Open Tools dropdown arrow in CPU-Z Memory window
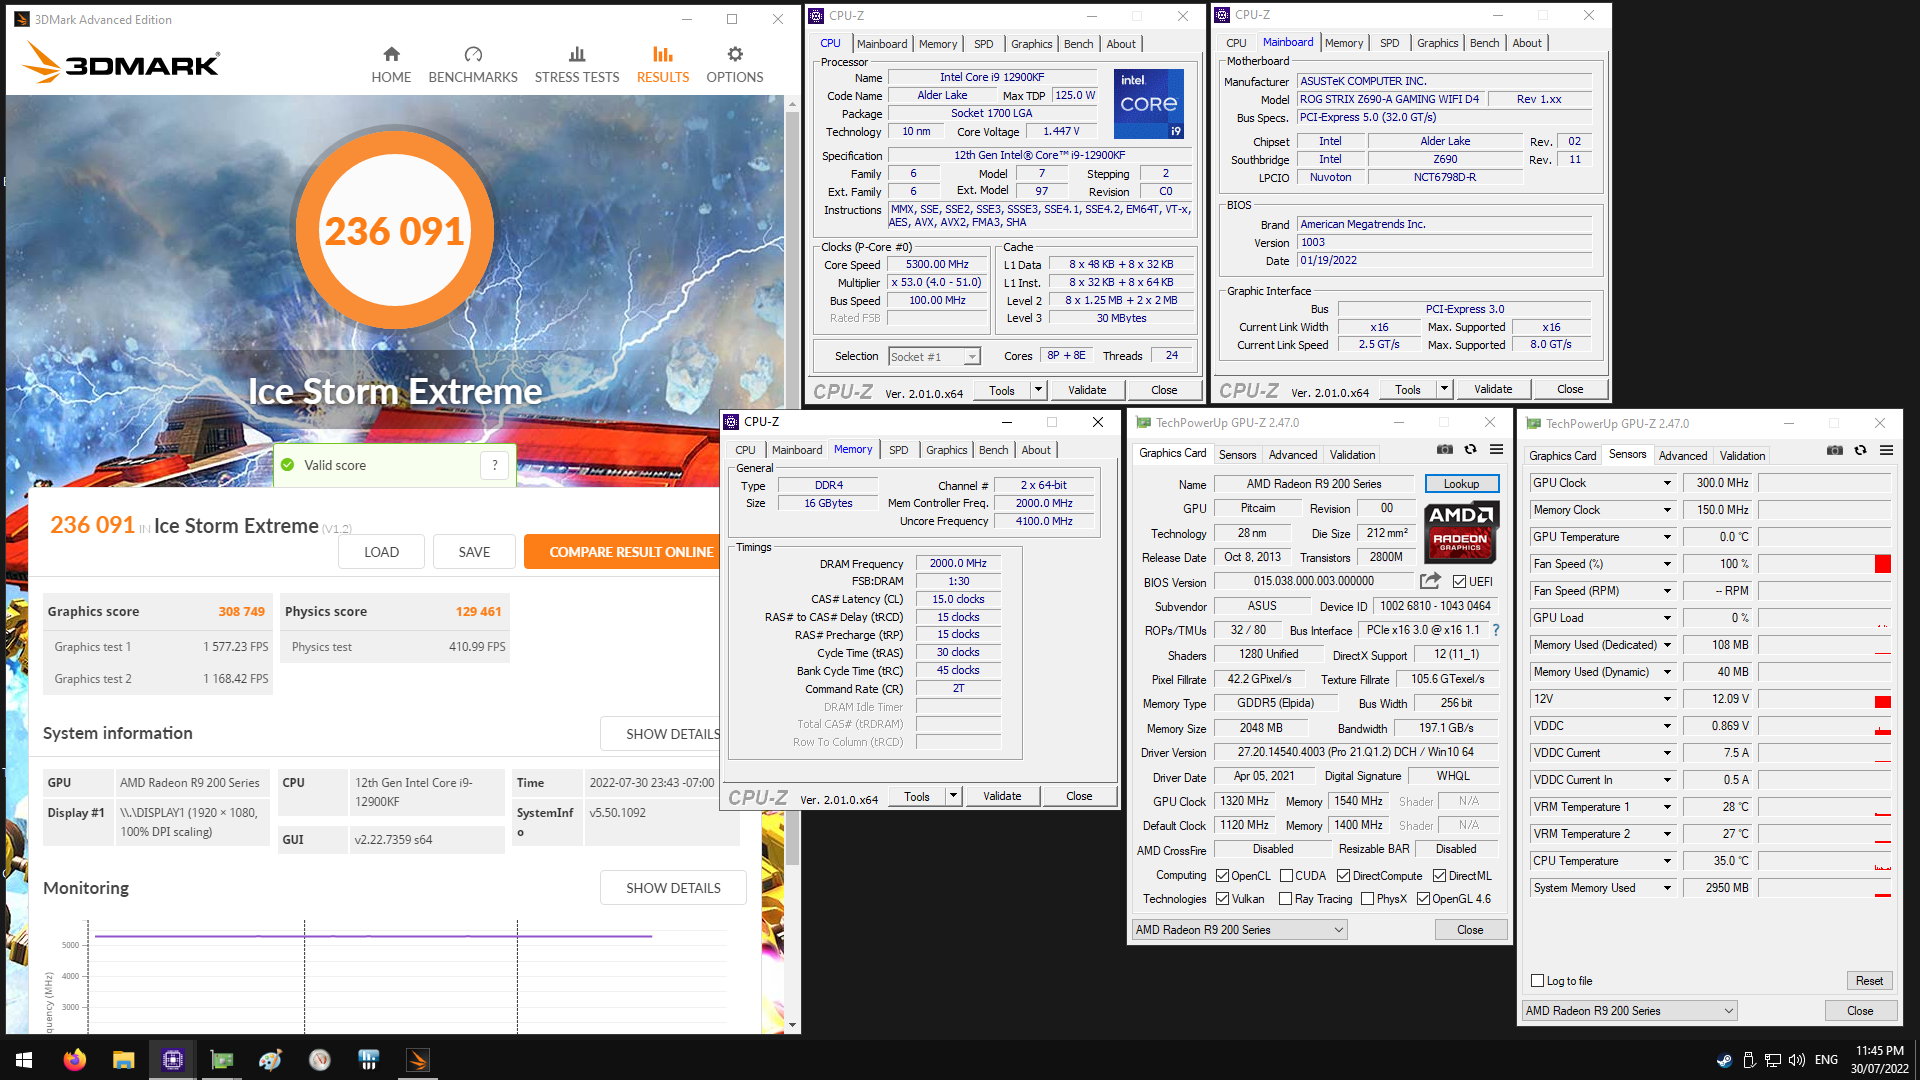 (954, 796)
